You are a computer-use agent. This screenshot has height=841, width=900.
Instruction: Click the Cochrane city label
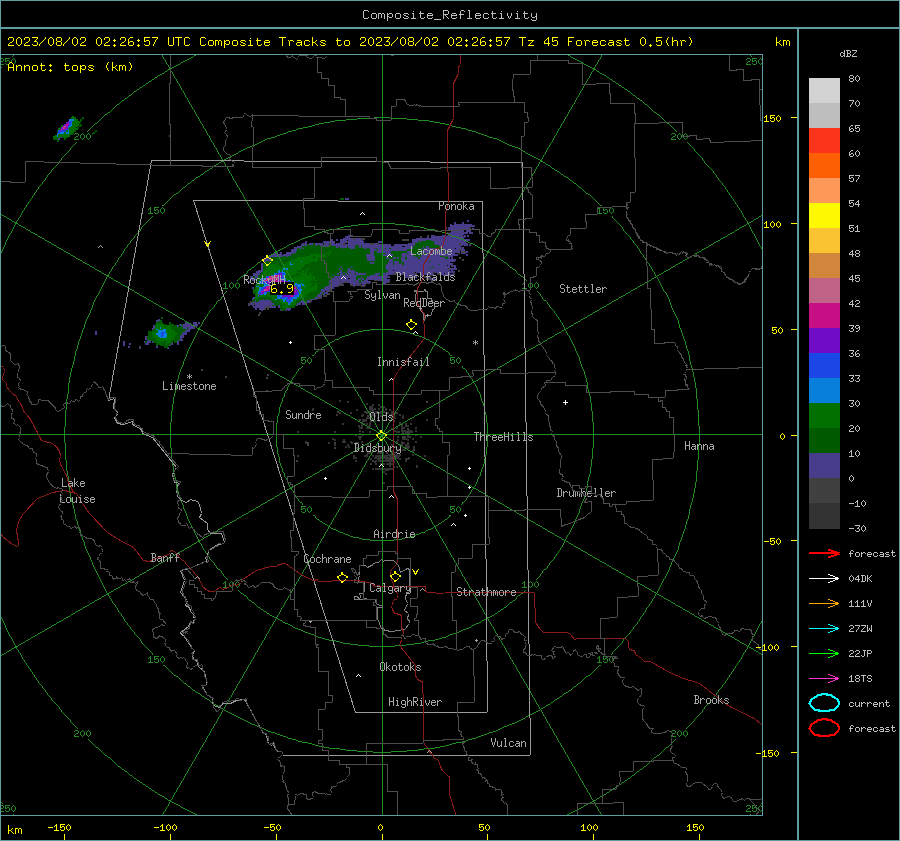pyautogui.click(x=327, y=559)
